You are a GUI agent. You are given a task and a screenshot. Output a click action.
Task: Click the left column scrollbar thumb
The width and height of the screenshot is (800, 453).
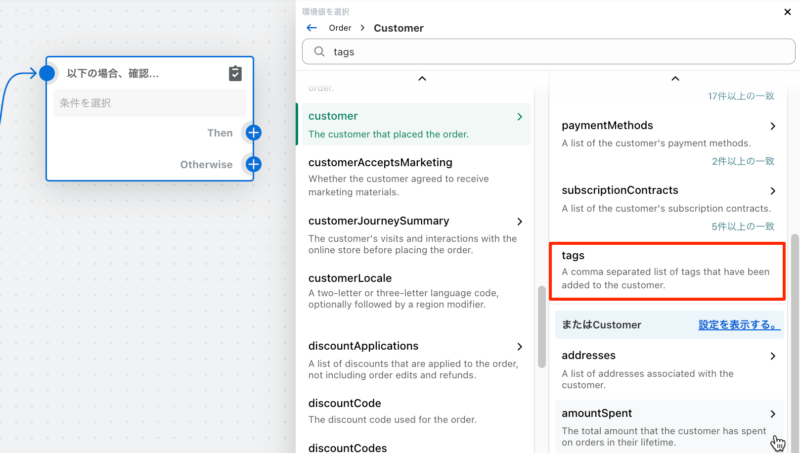point(541,327)
